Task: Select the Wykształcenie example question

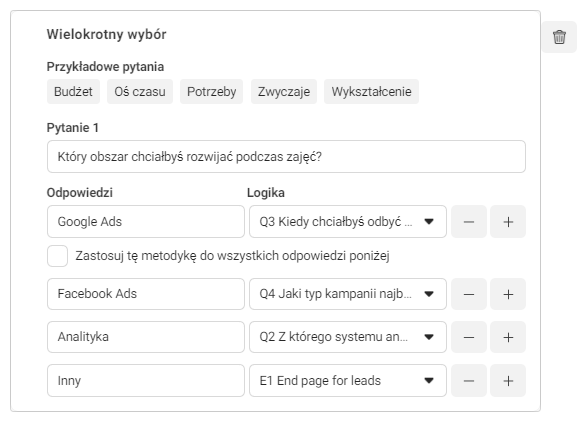Action: (371, 92)
